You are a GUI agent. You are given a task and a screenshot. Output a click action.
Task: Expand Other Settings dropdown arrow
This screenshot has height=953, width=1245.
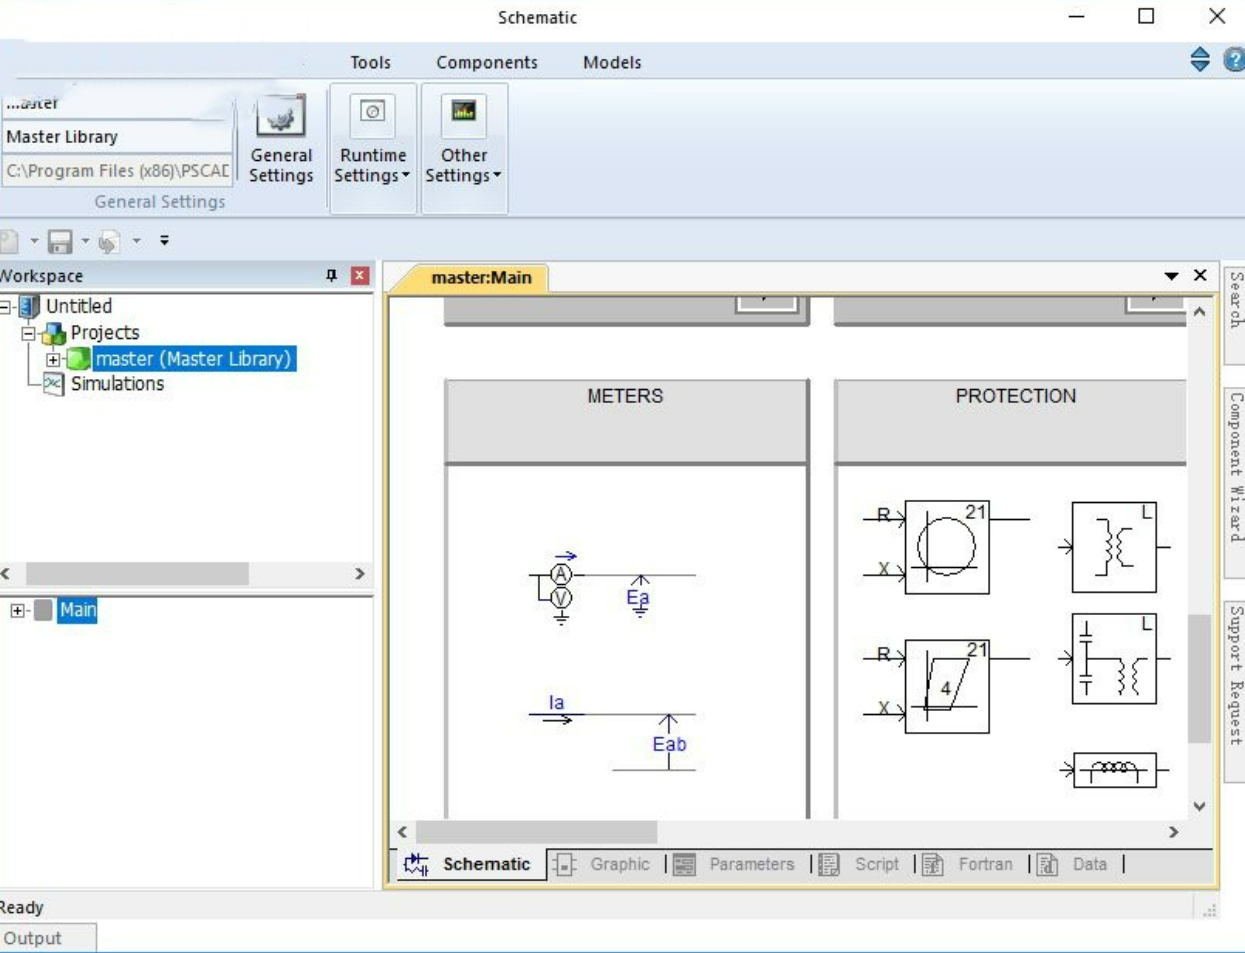(x=496, y=176)
